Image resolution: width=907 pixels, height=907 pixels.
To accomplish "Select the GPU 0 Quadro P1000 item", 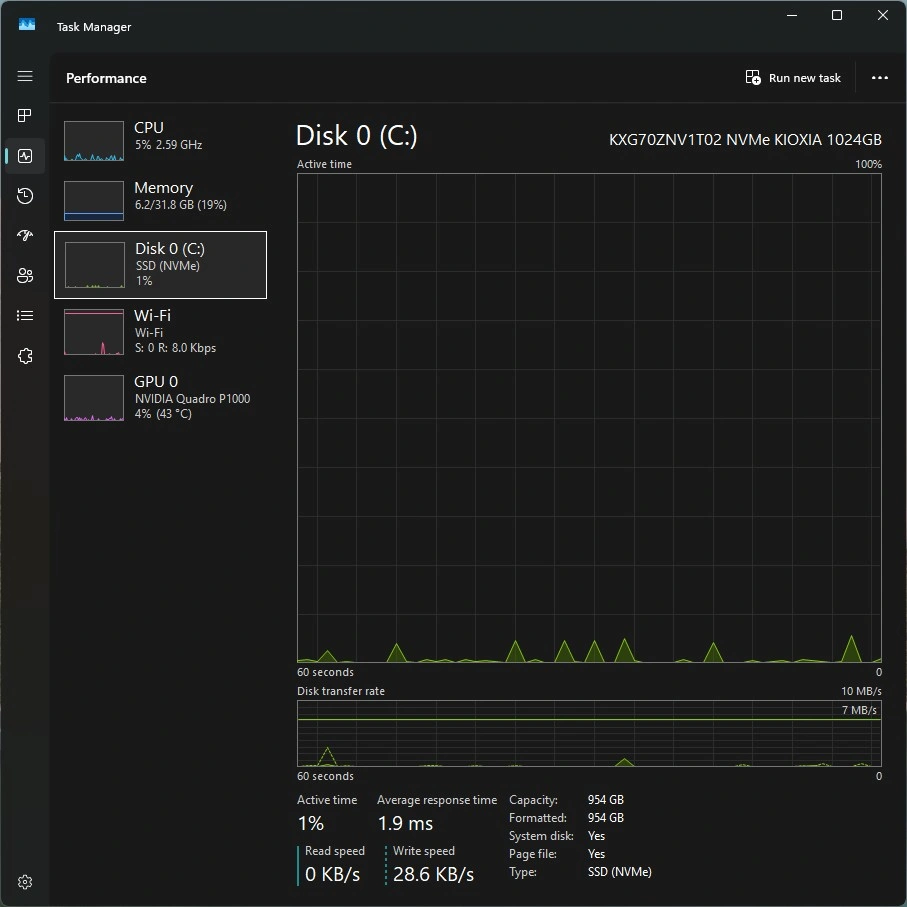I will 160,397.
